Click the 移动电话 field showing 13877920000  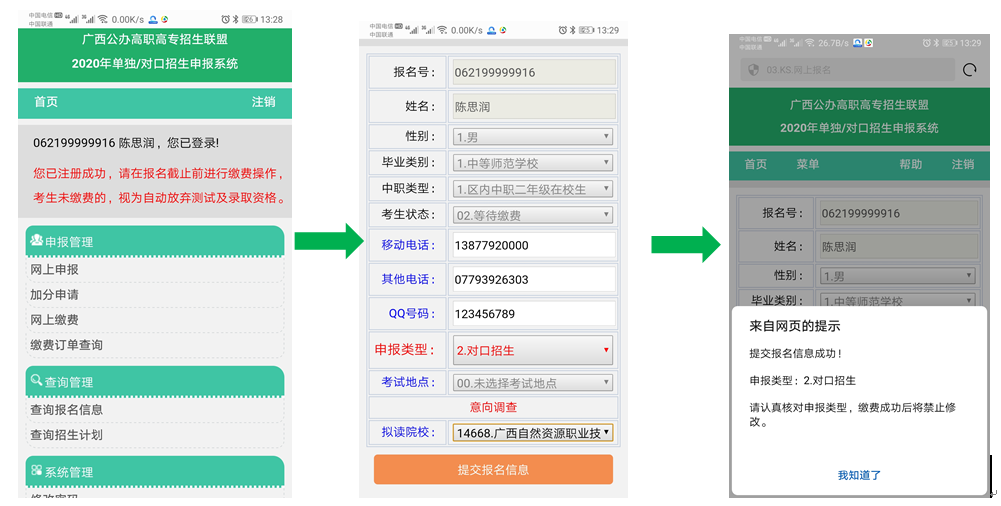click(x=533, y=245)
